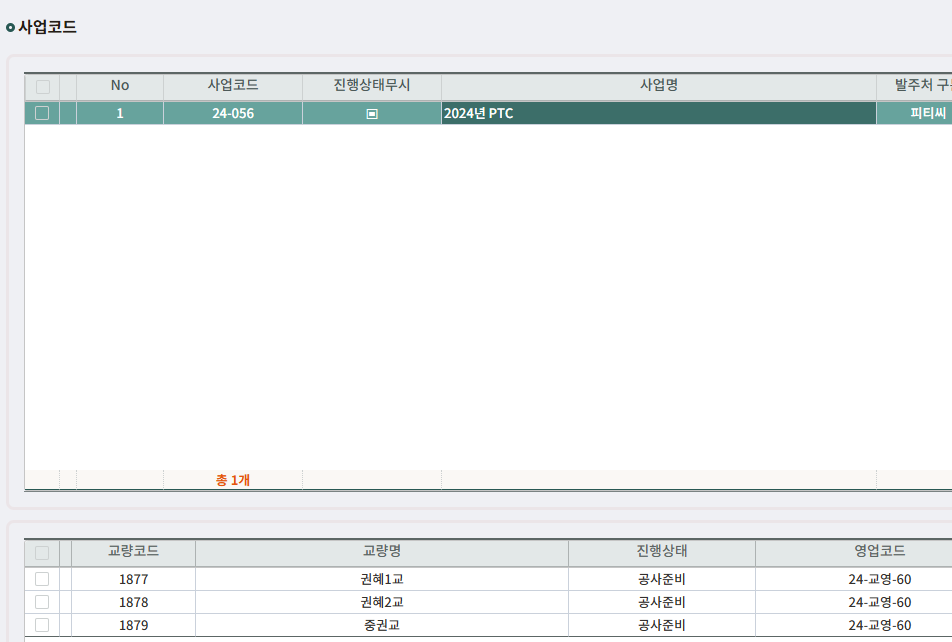Check the checkbox for bridge 1877
Image resolution: width=952 pixels, height=642 pixels.
point(42,579)
